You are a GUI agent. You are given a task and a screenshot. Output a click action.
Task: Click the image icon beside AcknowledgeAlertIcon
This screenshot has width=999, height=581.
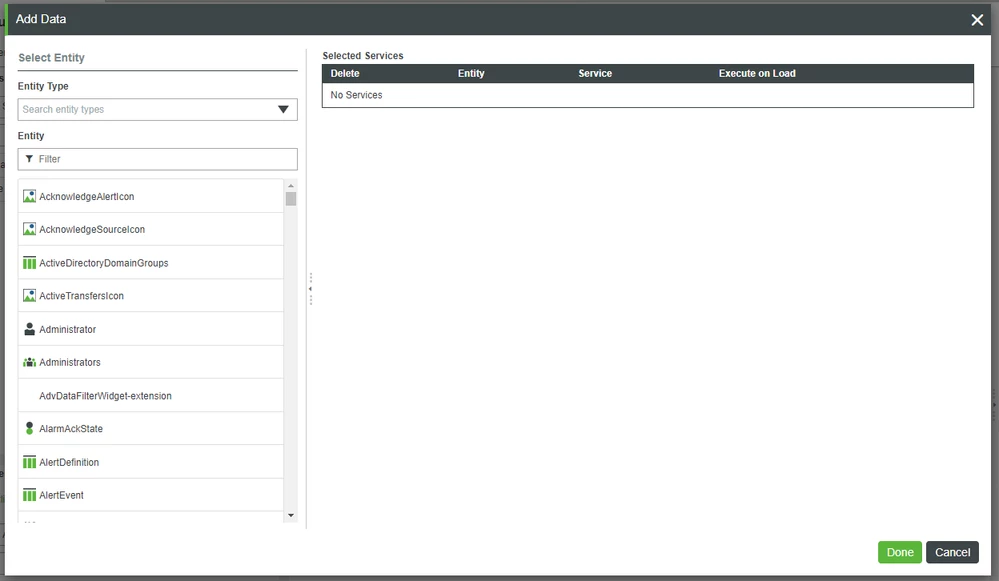[28, 196]
